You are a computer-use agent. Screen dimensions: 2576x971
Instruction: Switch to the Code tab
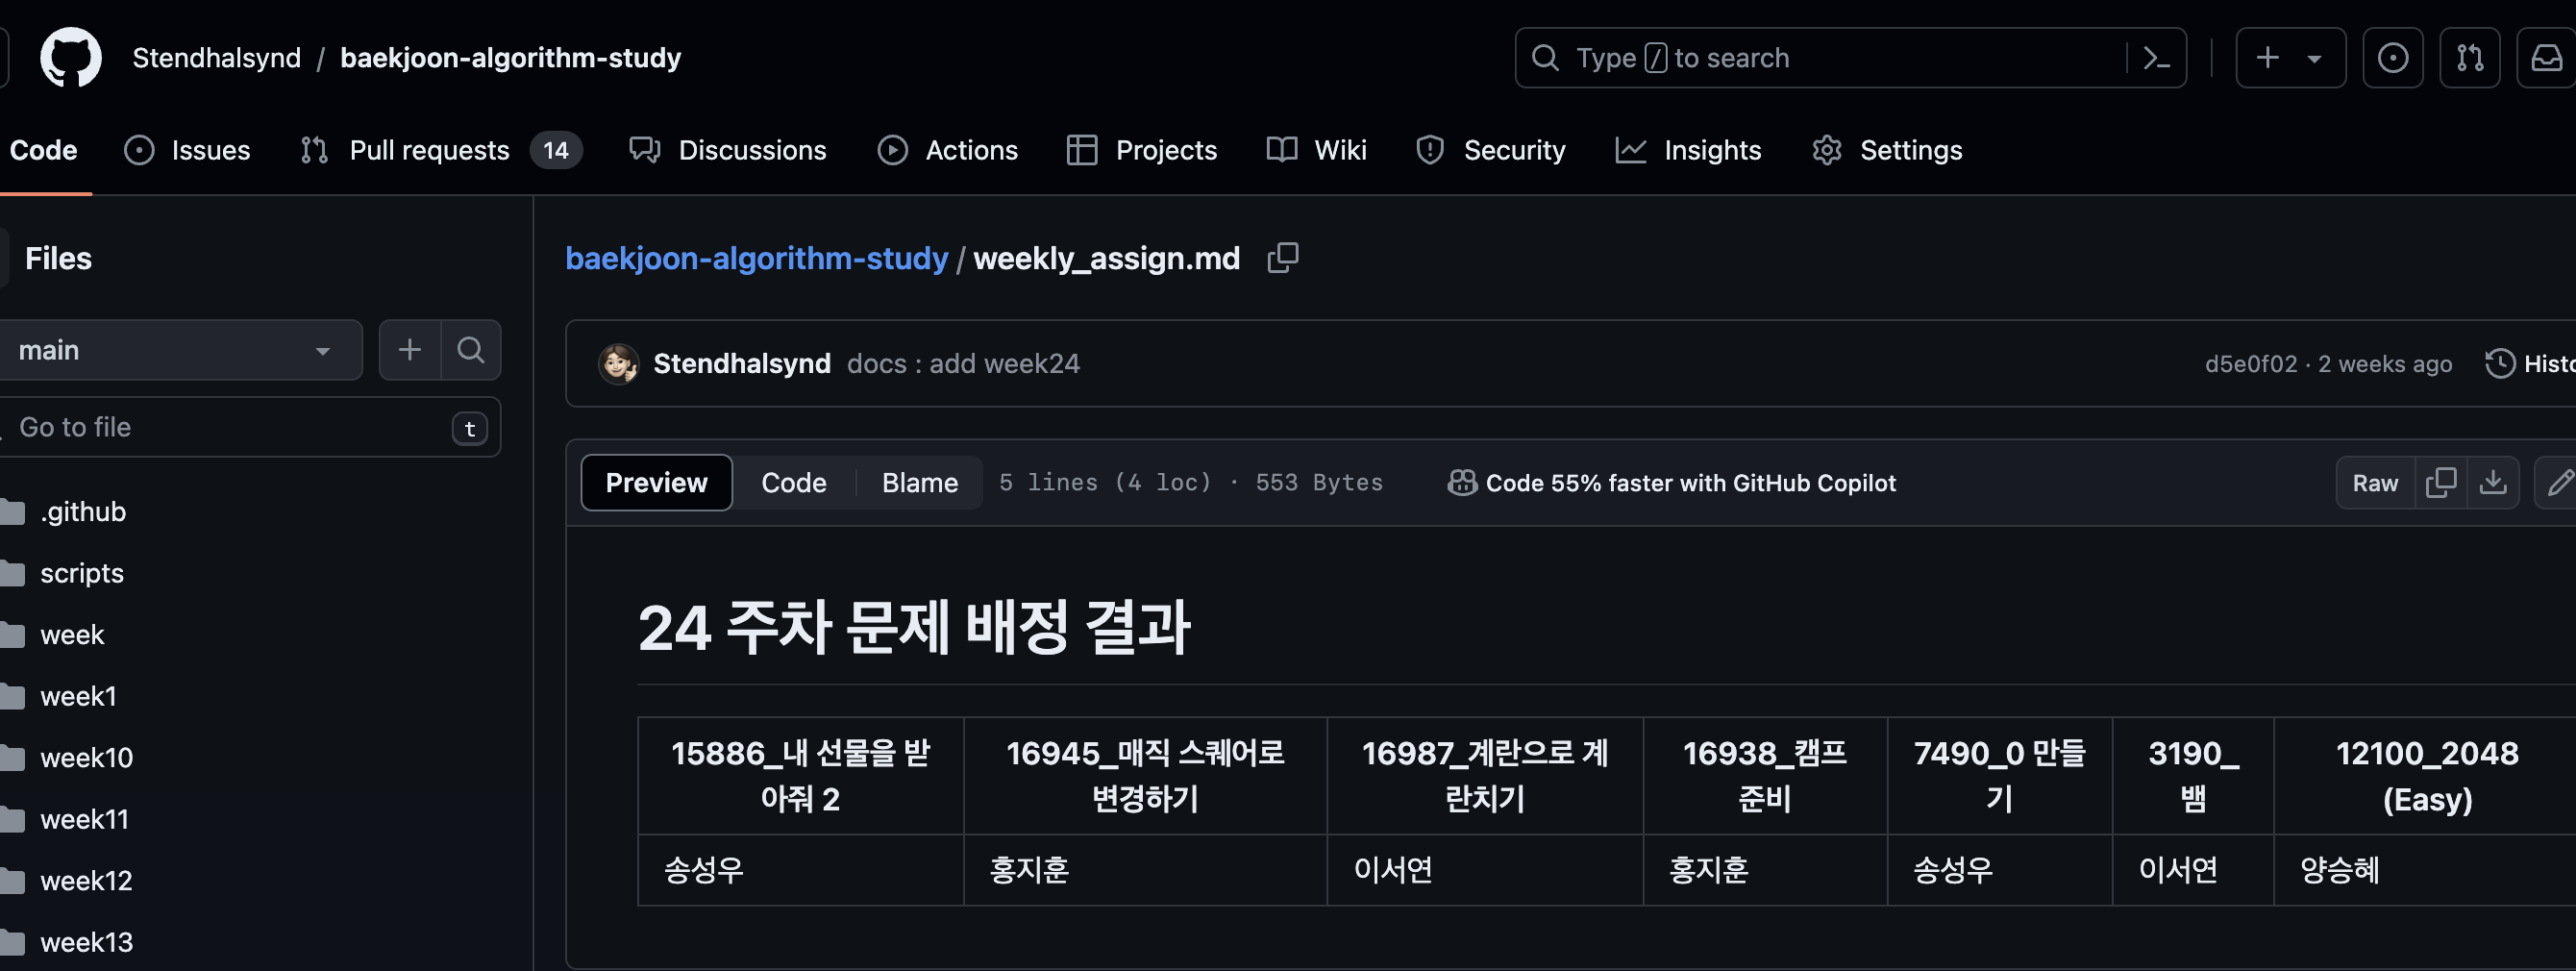[x=43, y=150]
